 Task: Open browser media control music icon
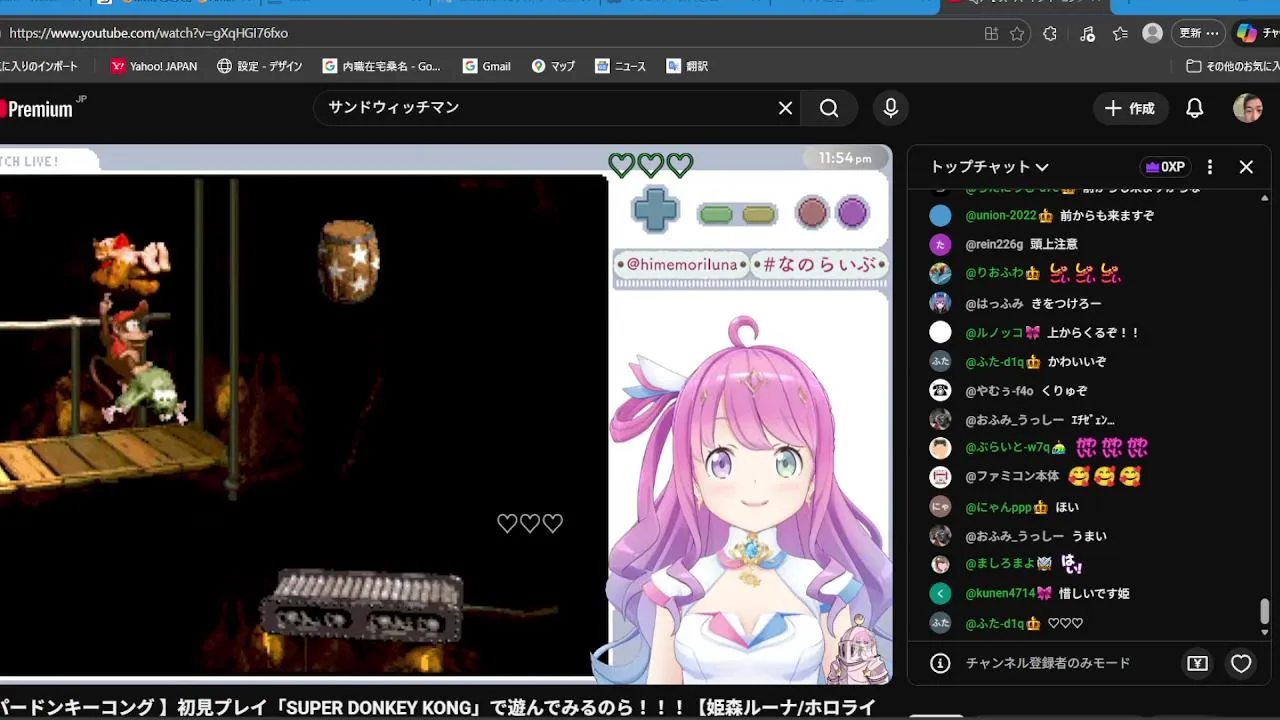click(x=1088, y=33)
